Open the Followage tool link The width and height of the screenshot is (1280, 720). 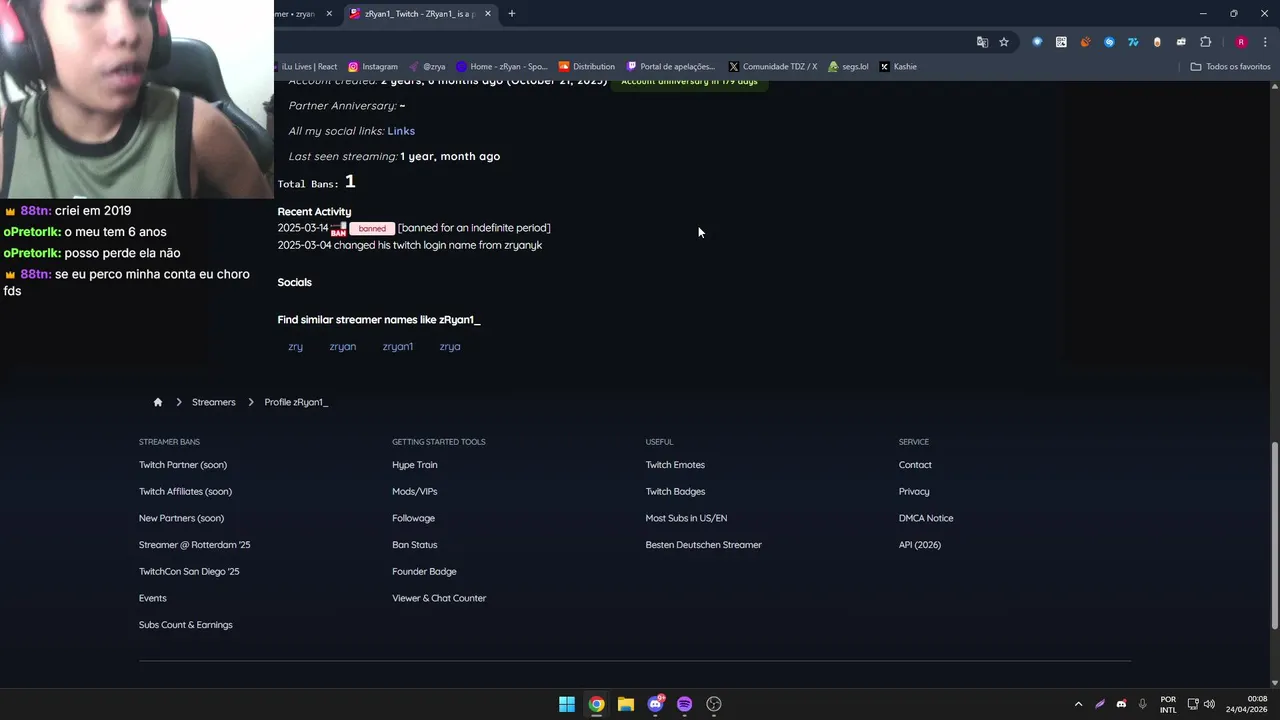pyautogui.click(x=413, y=518)
